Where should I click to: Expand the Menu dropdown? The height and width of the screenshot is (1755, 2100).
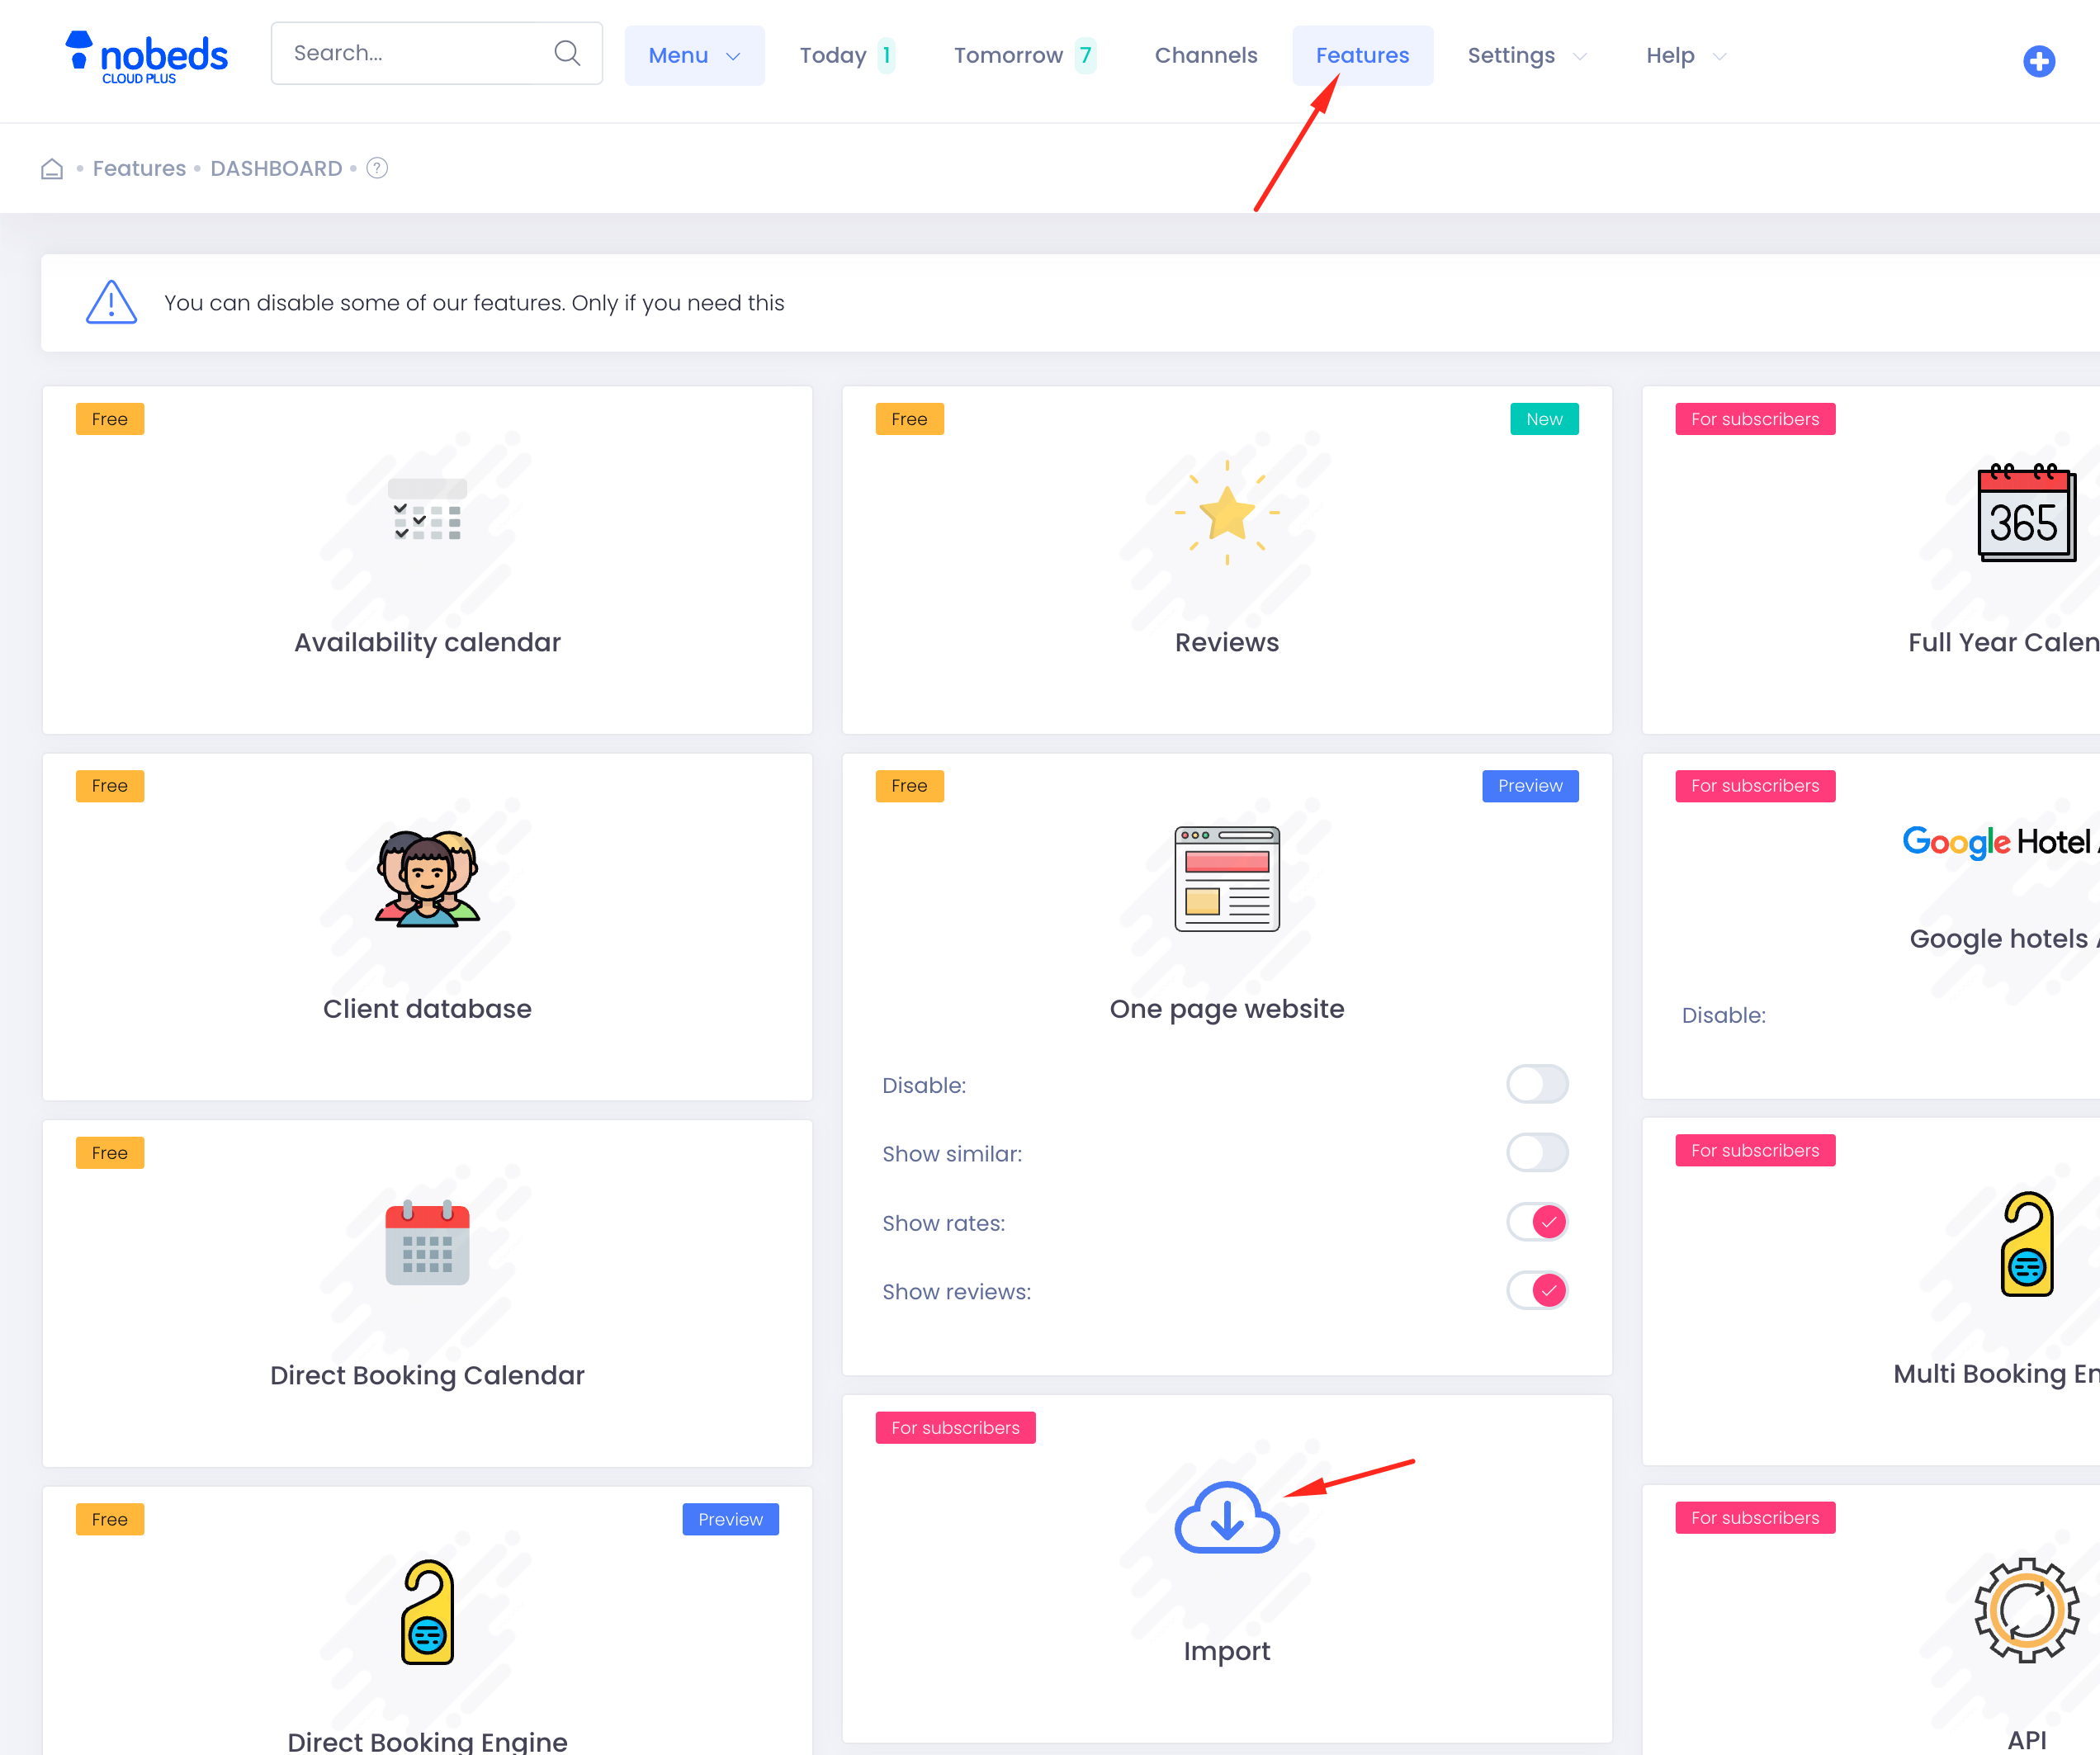(x=694, y=56)
